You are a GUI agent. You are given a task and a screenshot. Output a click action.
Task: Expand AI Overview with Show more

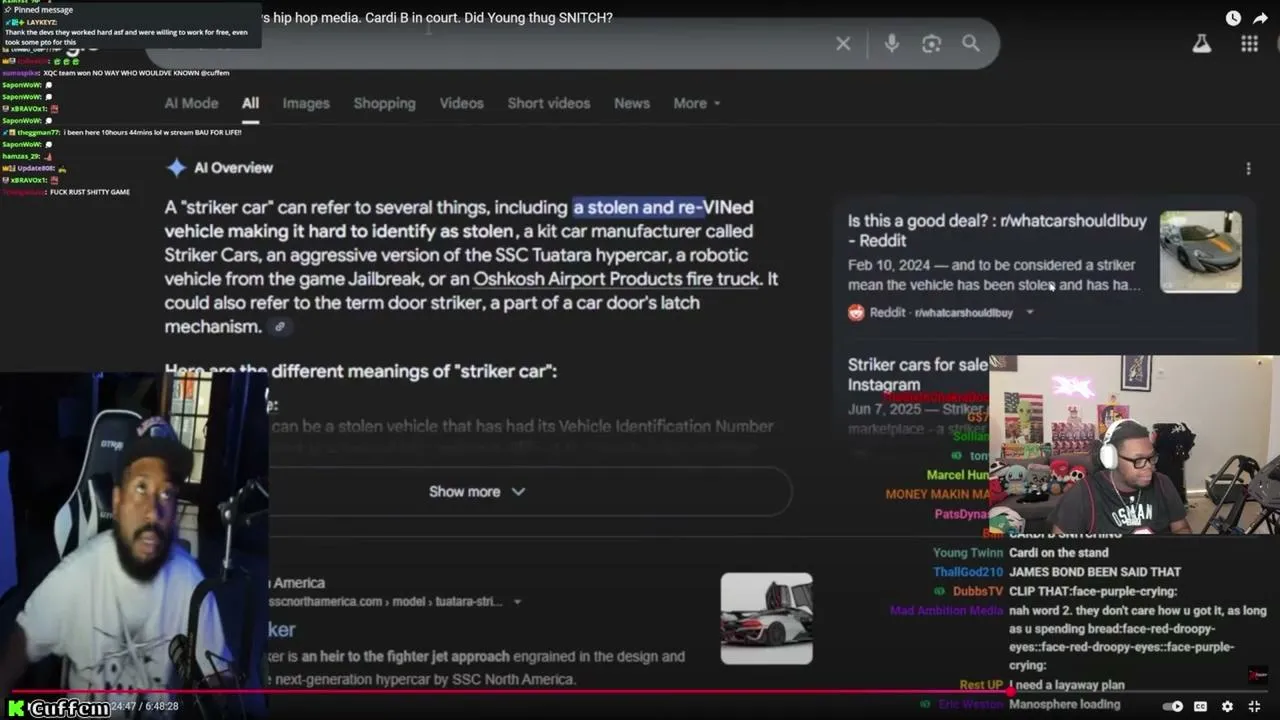(476, 492)
